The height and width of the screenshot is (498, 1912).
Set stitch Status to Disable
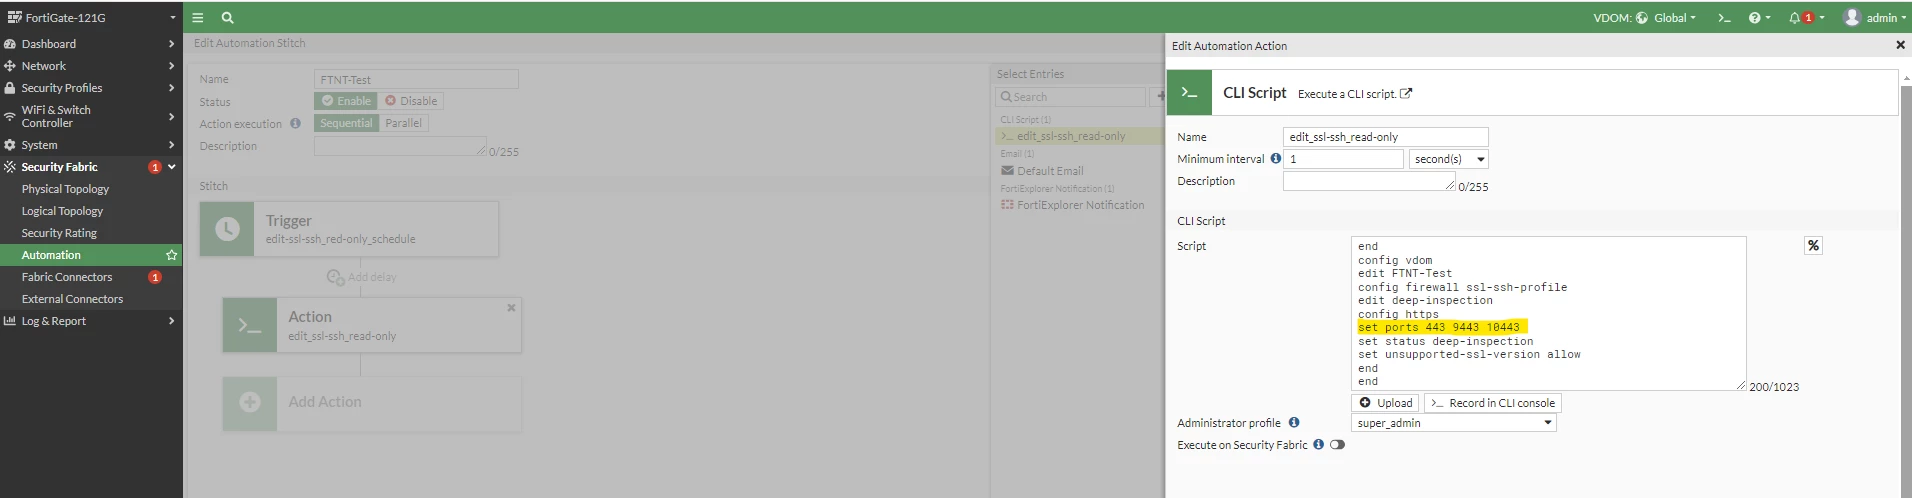point(411,101)
